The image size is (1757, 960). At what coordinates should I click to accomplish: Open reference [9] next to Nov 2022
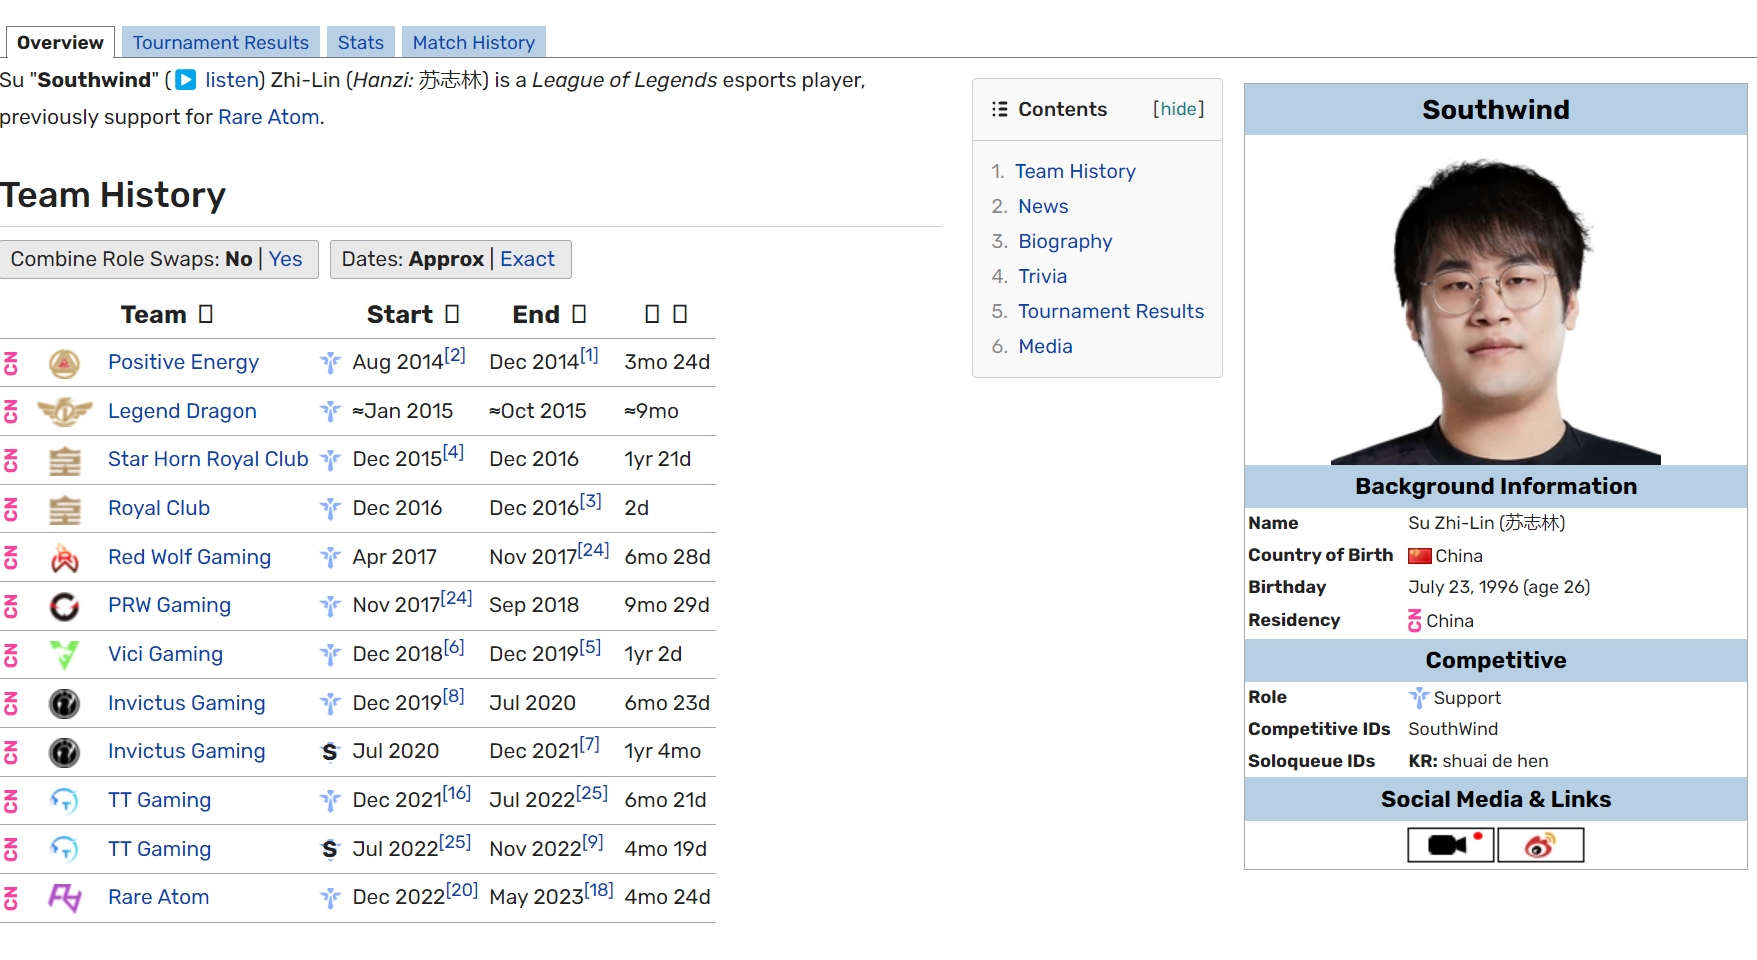click(x=593, y=842)
